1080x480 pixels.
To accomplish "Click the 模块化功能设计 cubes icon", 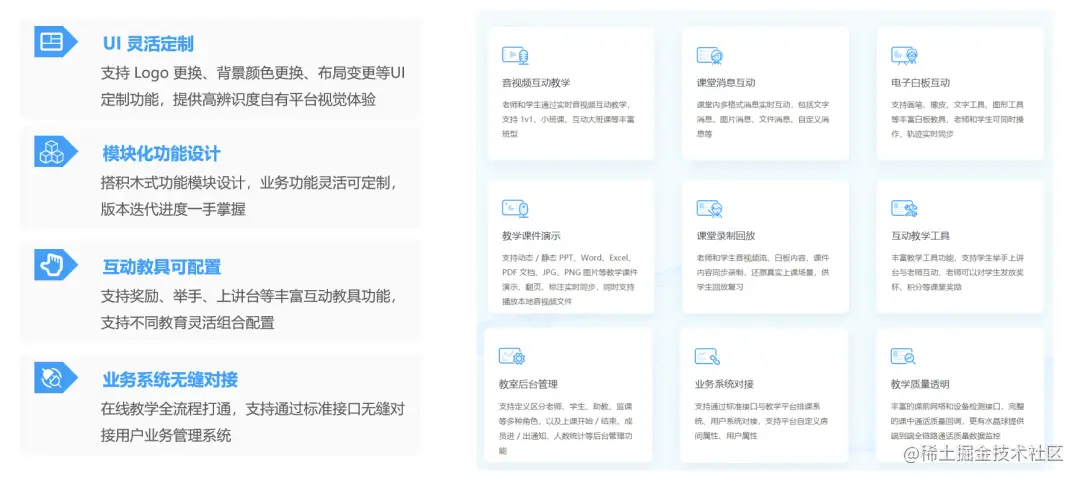I will click(56, 152).
